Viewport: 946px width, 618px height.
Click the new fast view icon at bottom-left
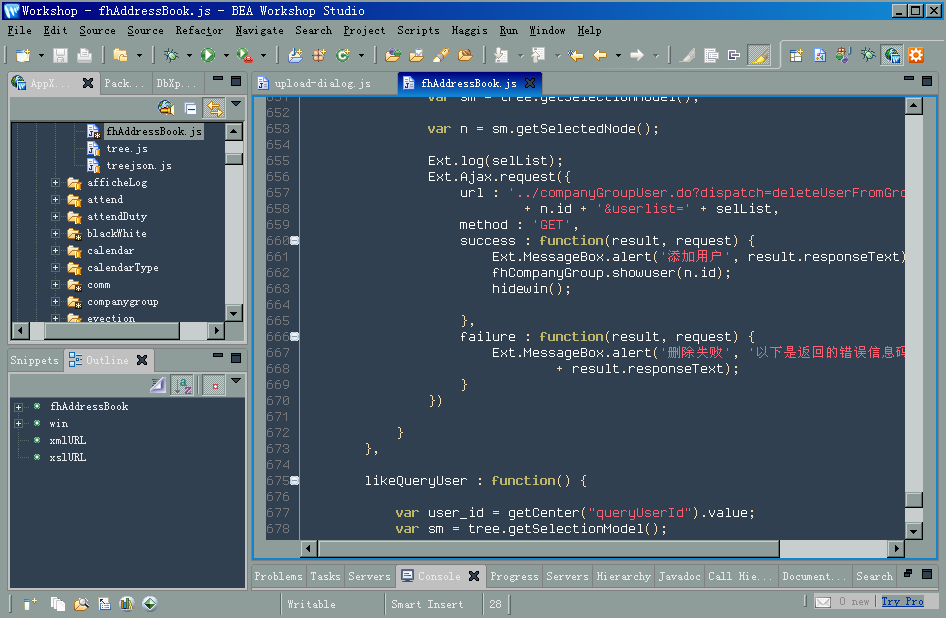(x=30, y=604)
